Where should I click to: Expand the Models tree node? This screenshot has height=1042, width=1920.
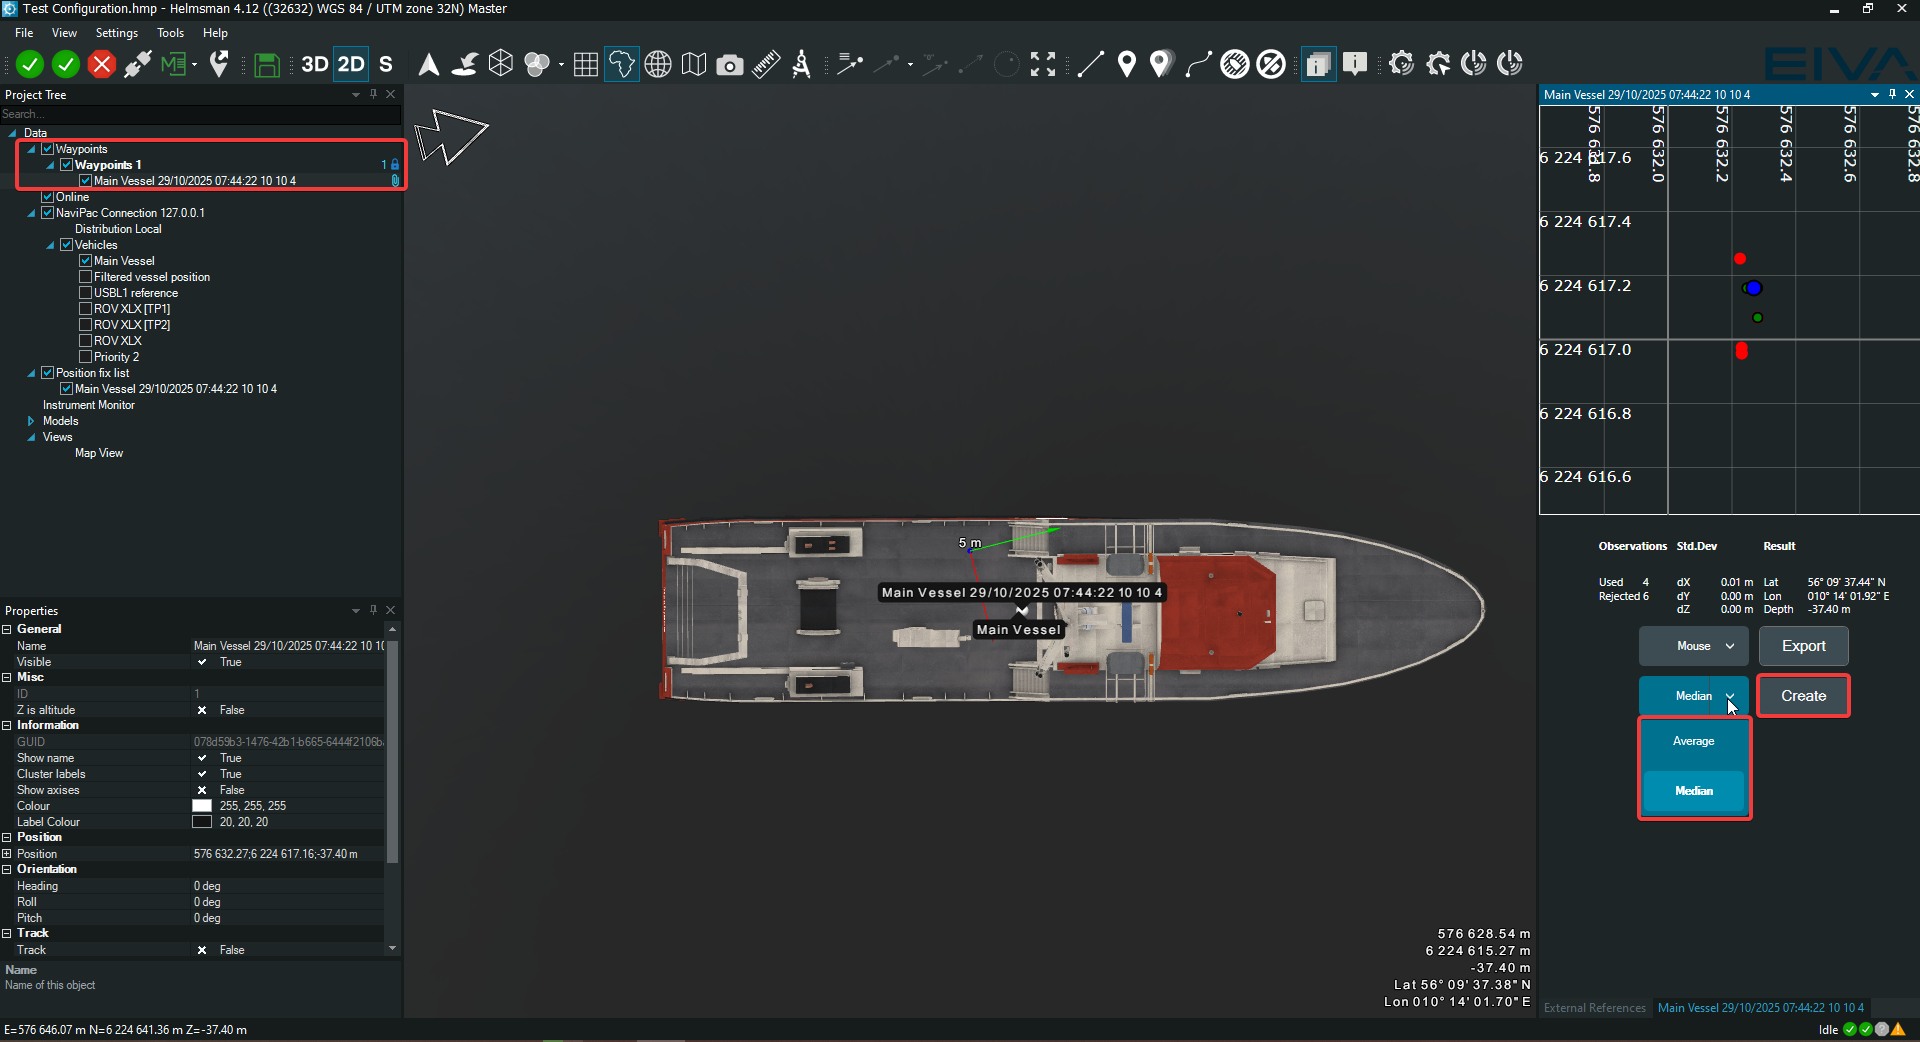click(31, 421)
